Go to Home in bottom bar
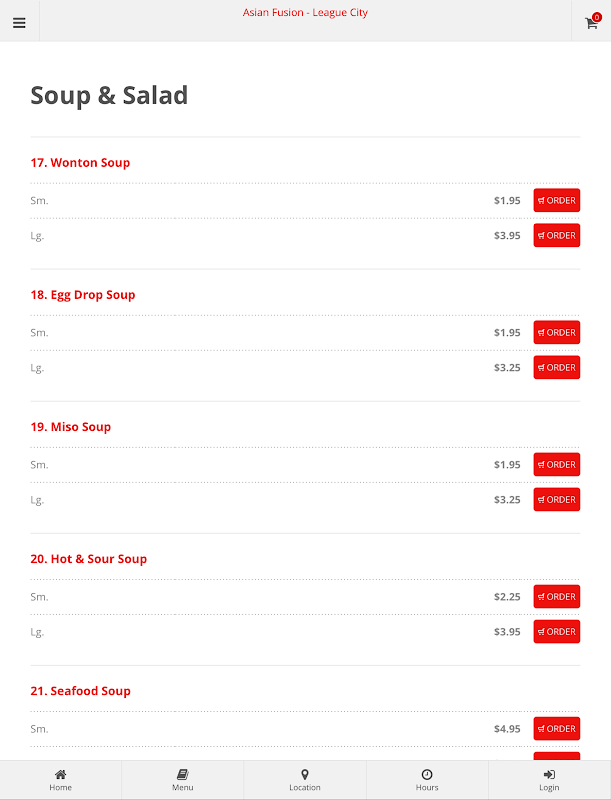This screenshot has height=800, width=611. click(x=61, y=780)
